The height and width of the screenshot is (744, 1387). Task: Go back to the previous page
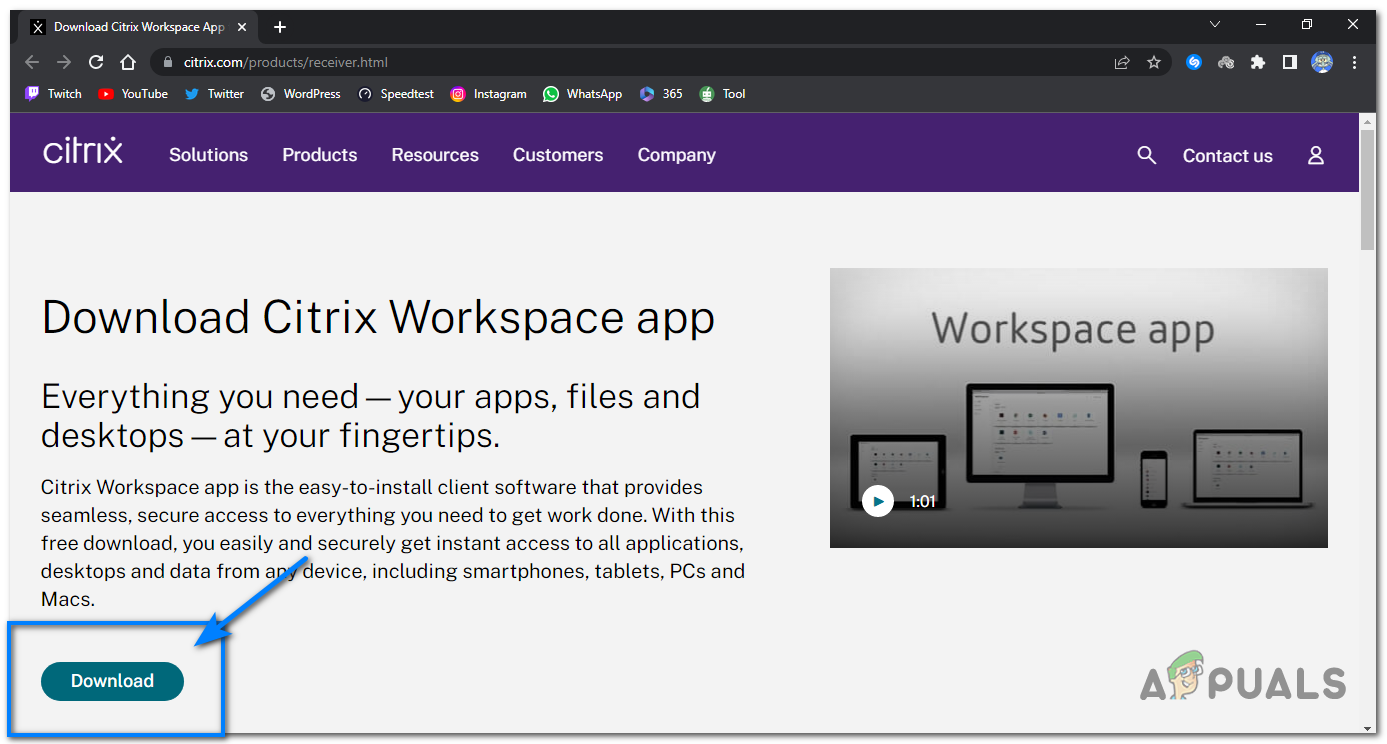32,62
